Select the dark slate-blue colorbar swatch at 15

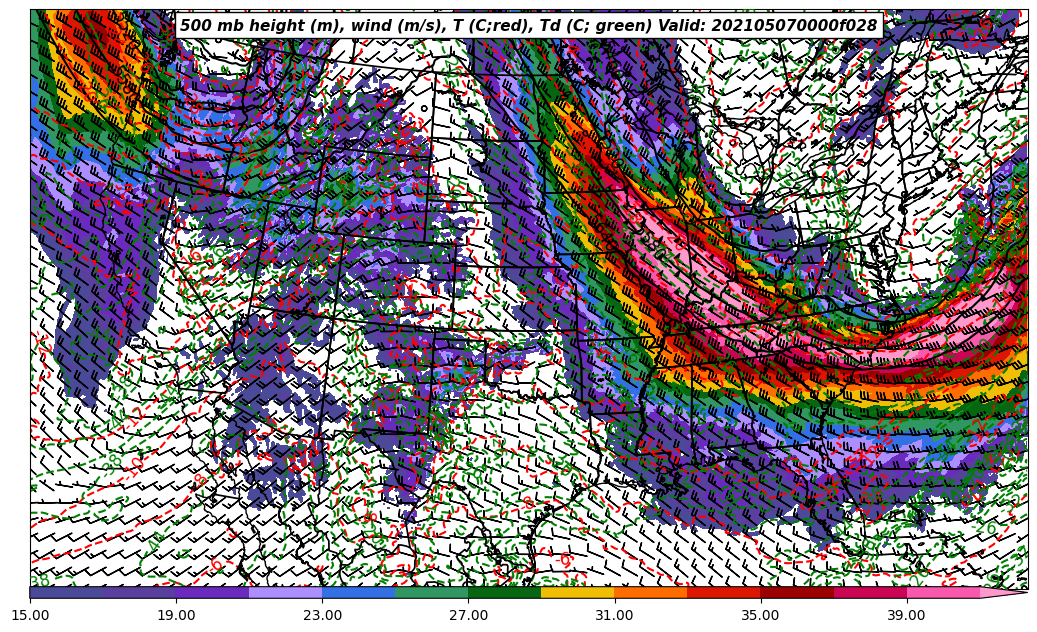pyautogui.click(x=66, y=592)
